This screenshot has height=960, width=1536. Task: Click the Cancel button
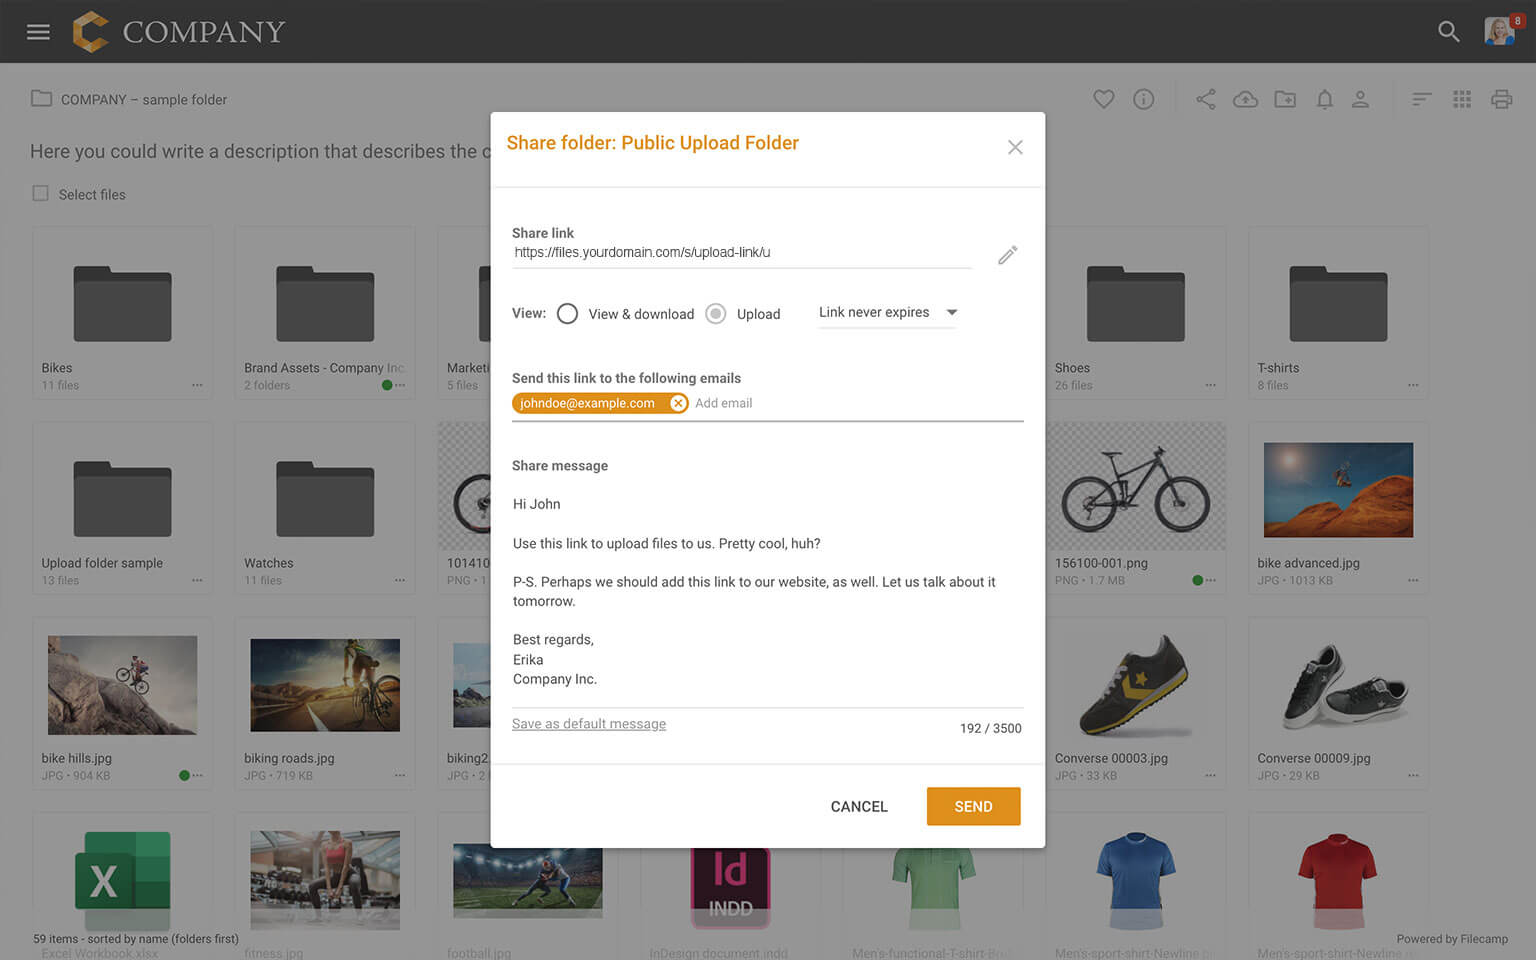[x=859, y=806]
